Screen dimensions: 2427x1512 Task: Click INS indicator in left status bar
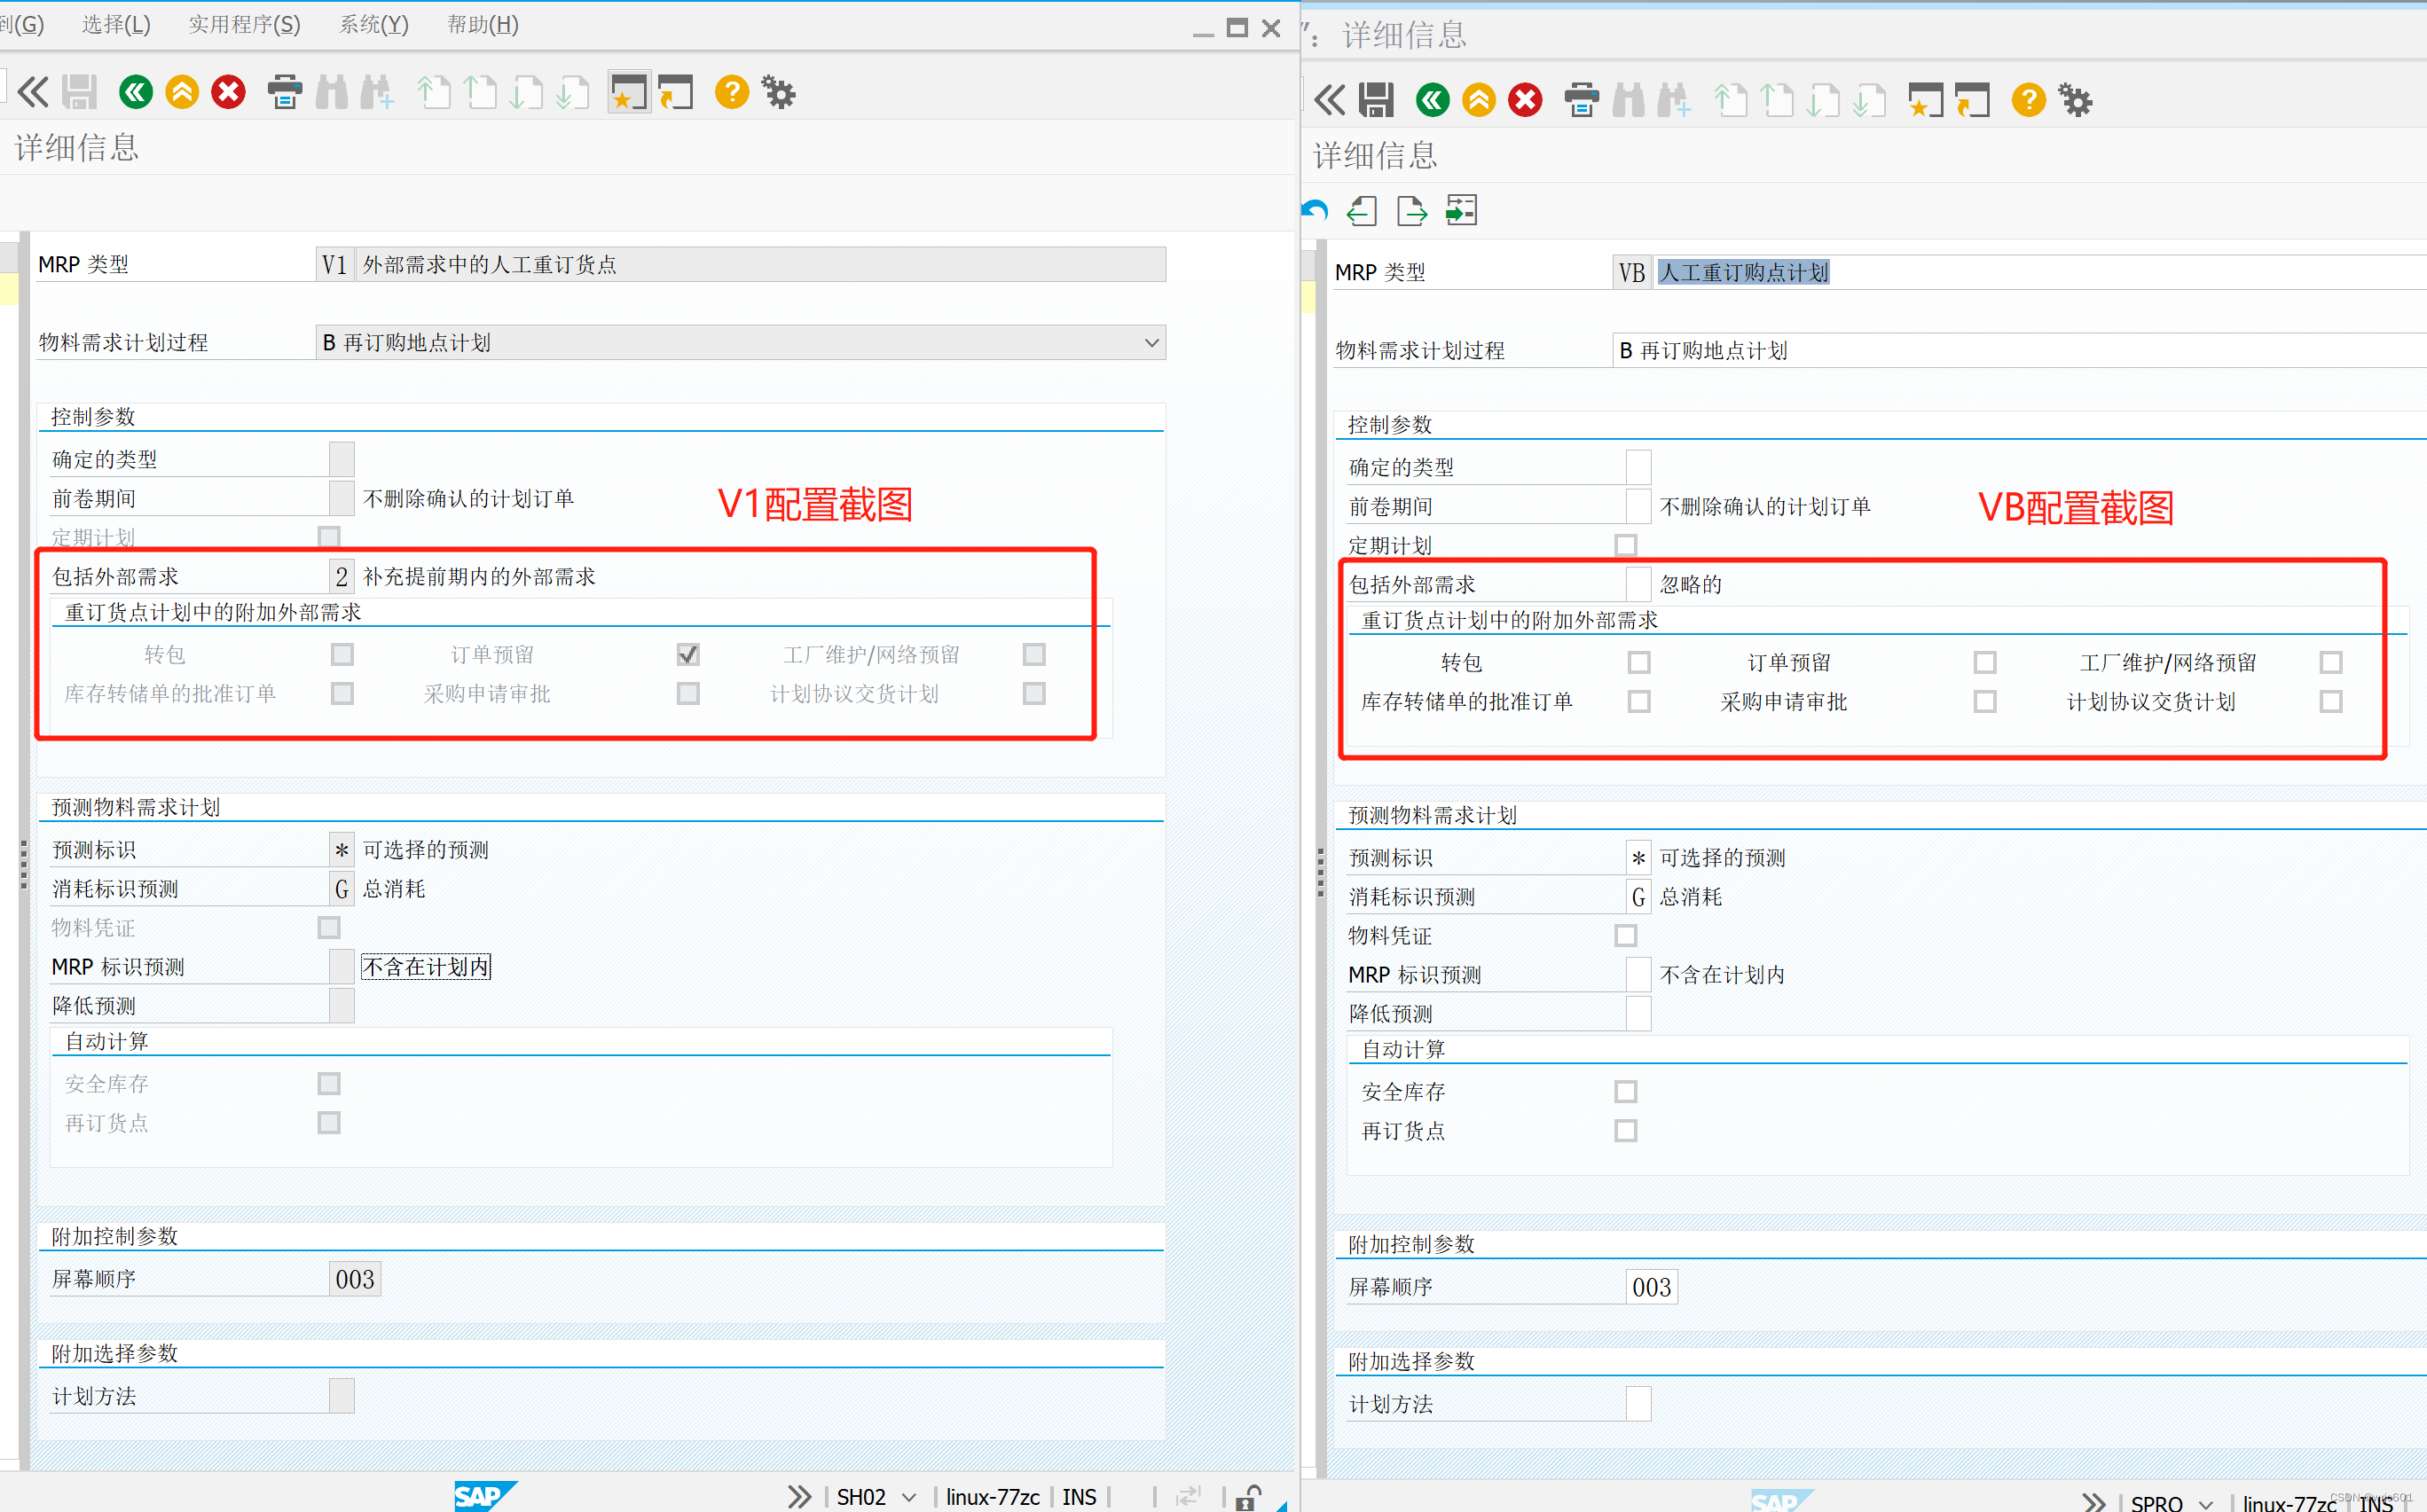(x=1079, y=1497)
